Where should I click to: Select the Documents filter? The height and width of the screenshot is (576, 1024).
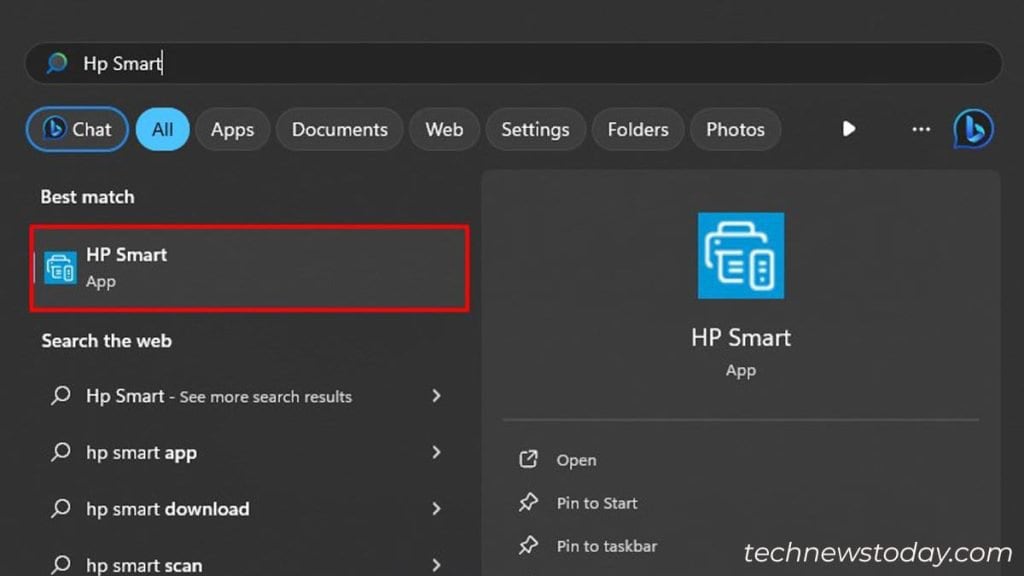[339, 129]
